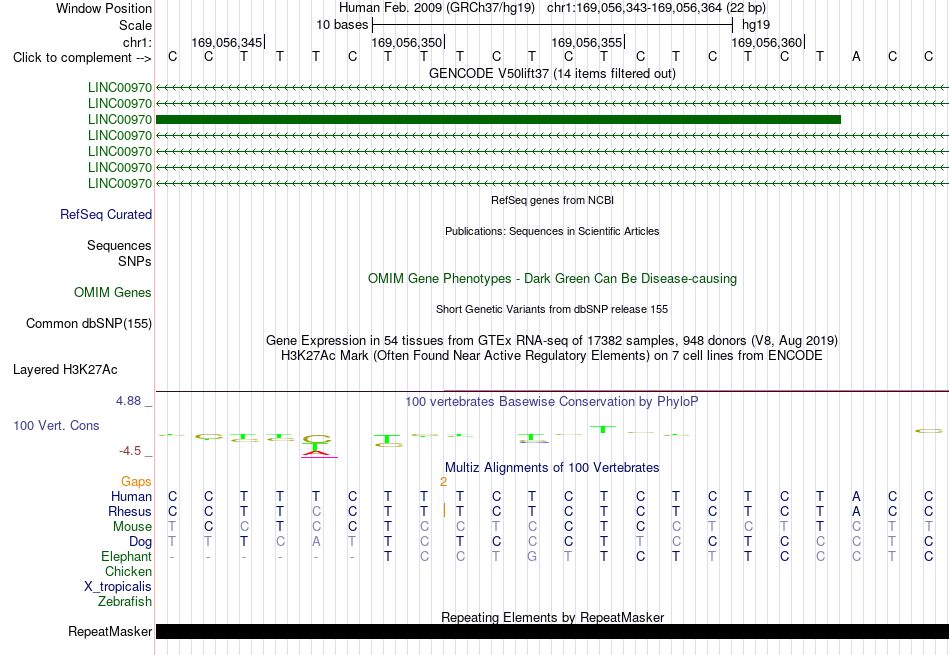
Task: Click the '-4.5' PhyloP lower scale value
Action: click(130, 451)
